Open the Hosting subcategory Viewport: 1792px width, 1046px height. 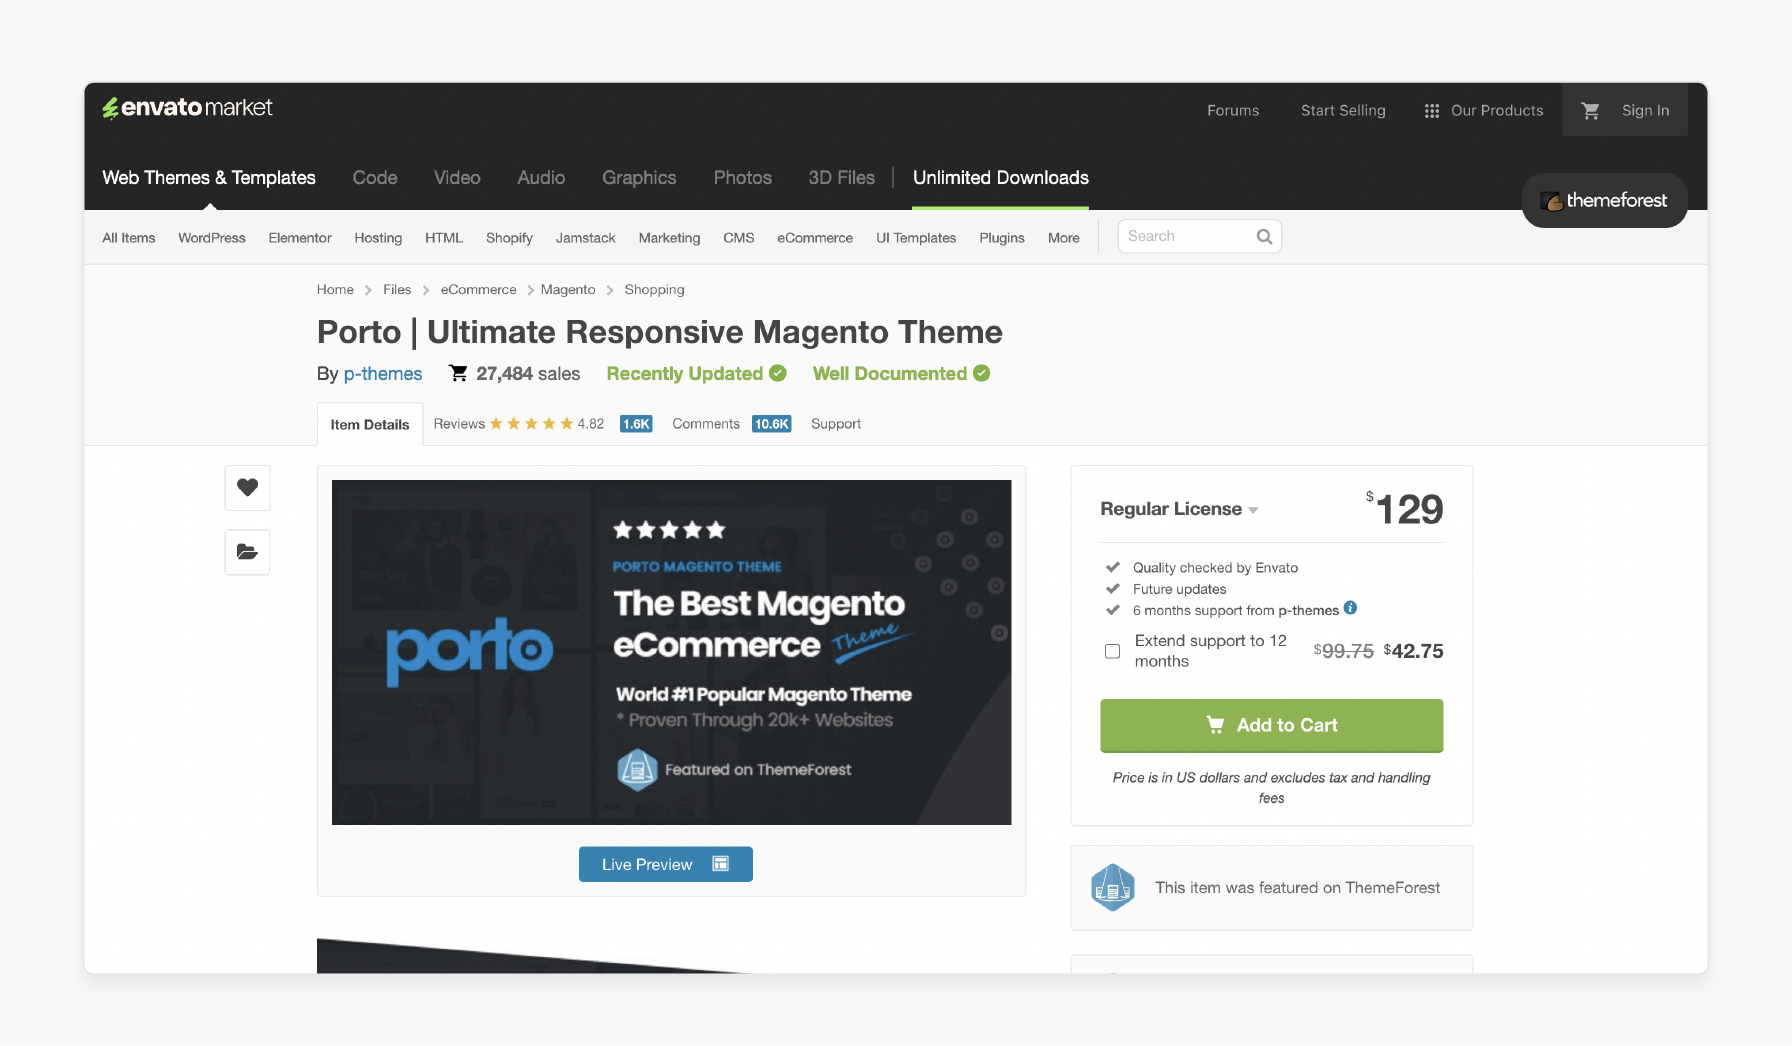click(378, 238)
